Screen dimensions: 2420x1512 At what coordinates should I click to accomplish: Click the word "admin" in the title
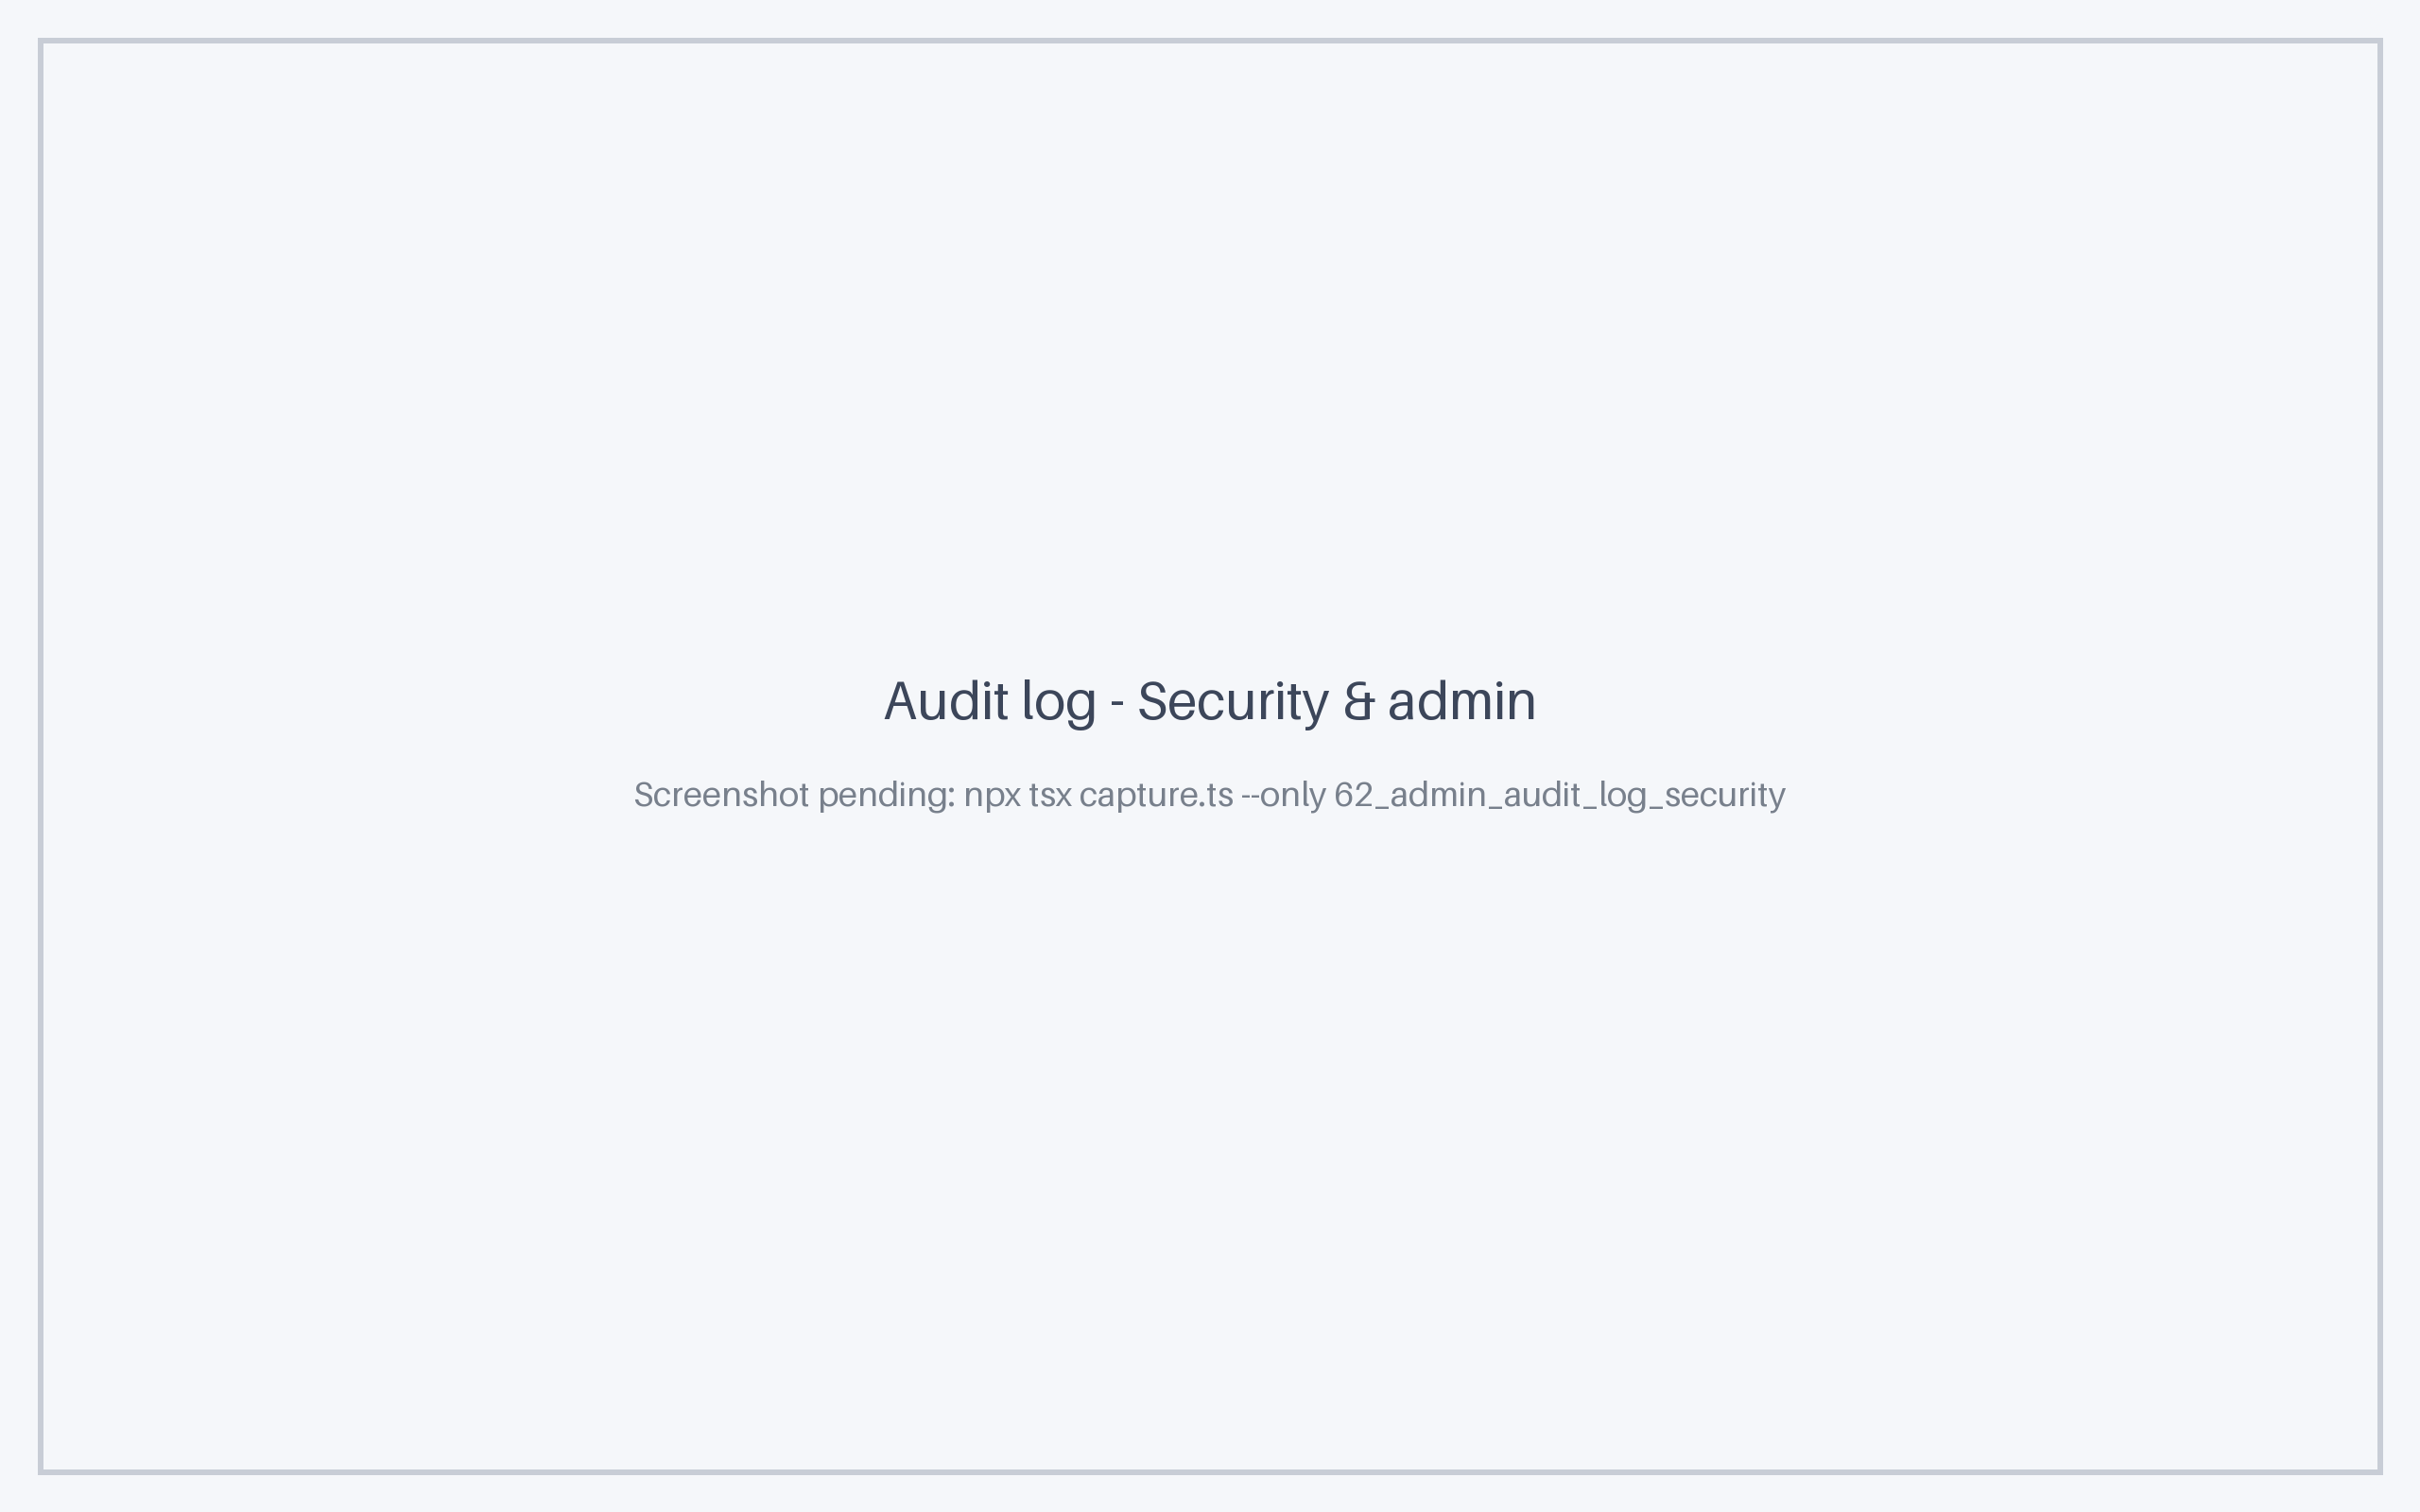1461,701
